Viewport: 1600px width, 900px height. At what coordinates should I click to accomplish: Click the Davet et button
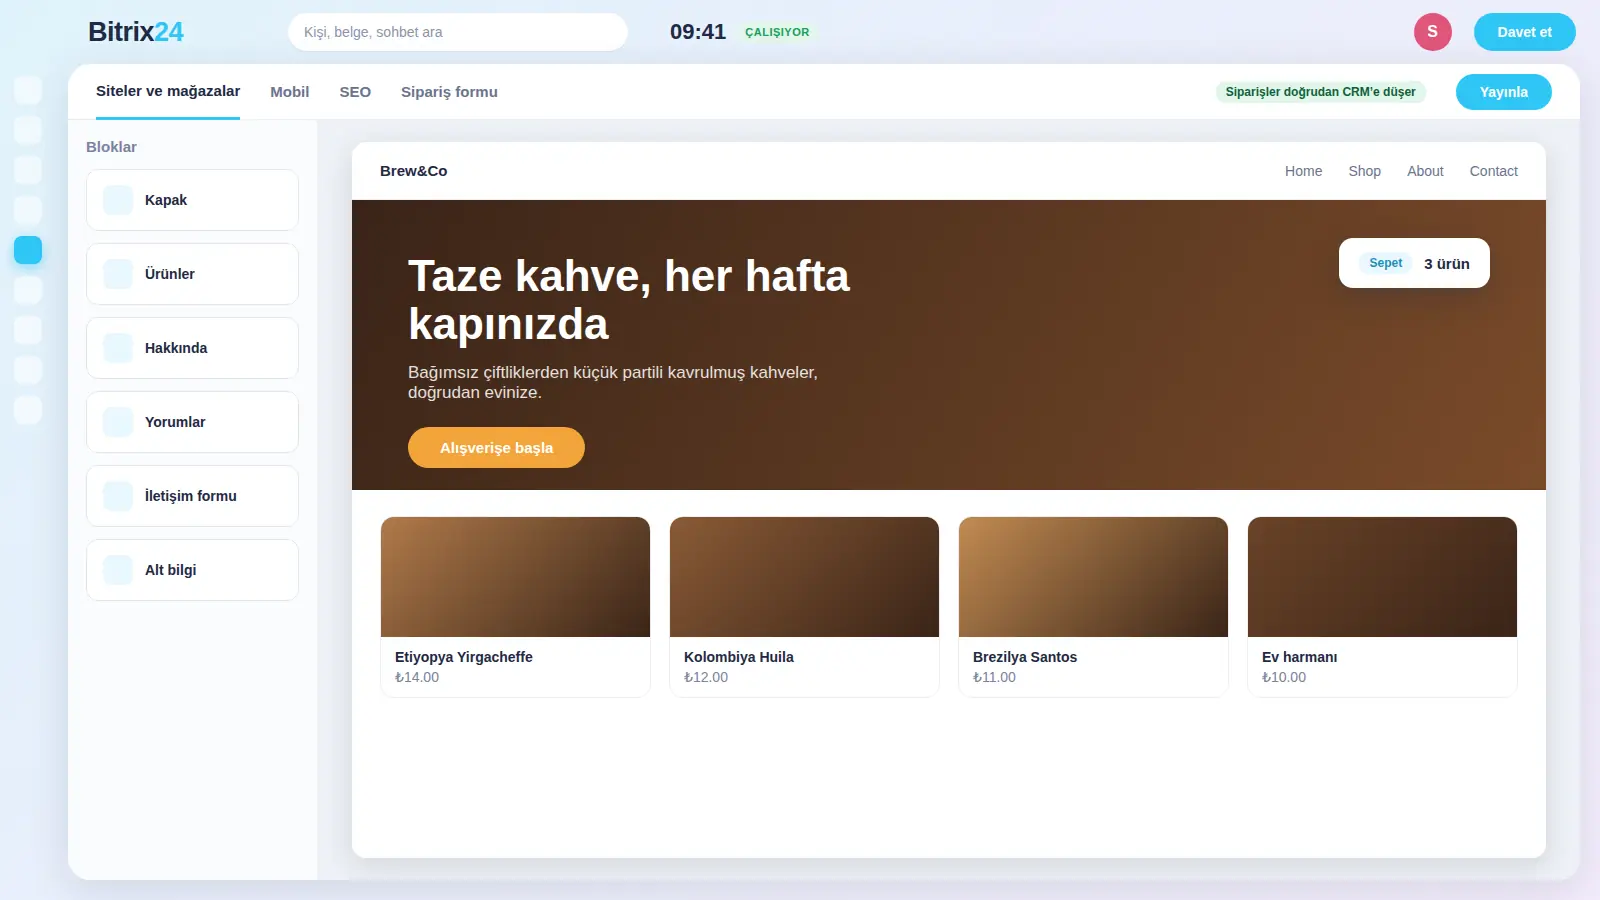(x=1524, y=32)
